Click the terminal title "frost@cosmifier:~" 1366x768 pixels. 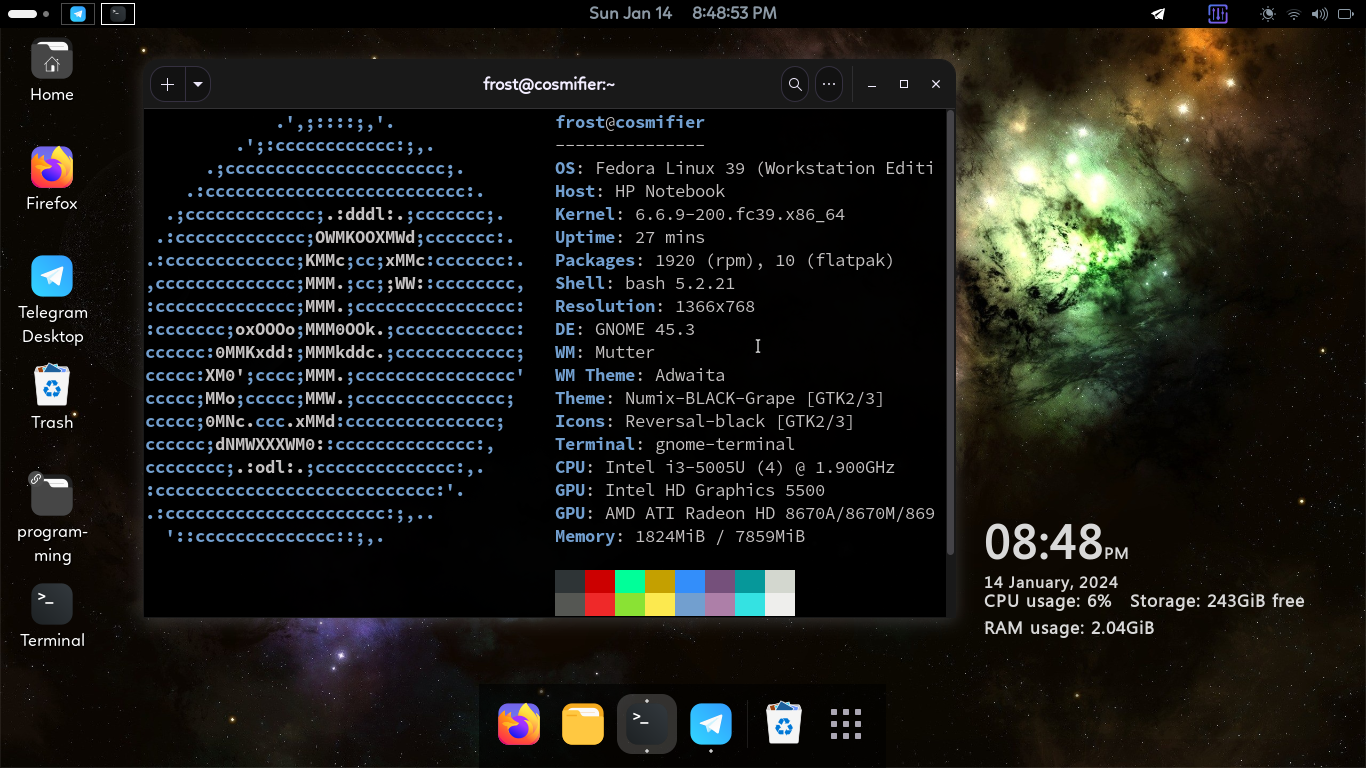point(549,85)
